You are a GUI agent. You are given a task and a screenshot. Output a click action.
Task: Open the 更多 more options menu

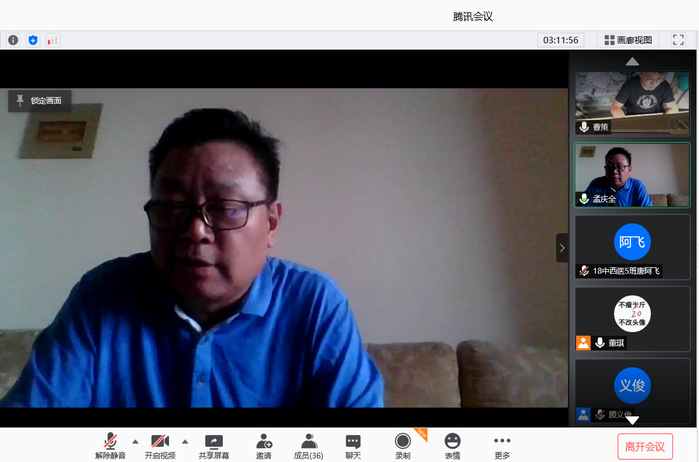[502, 444]
